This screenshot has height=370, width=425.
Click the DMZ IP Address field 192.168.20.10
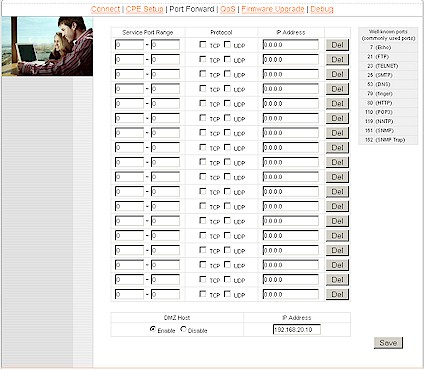tap(297, 330)
